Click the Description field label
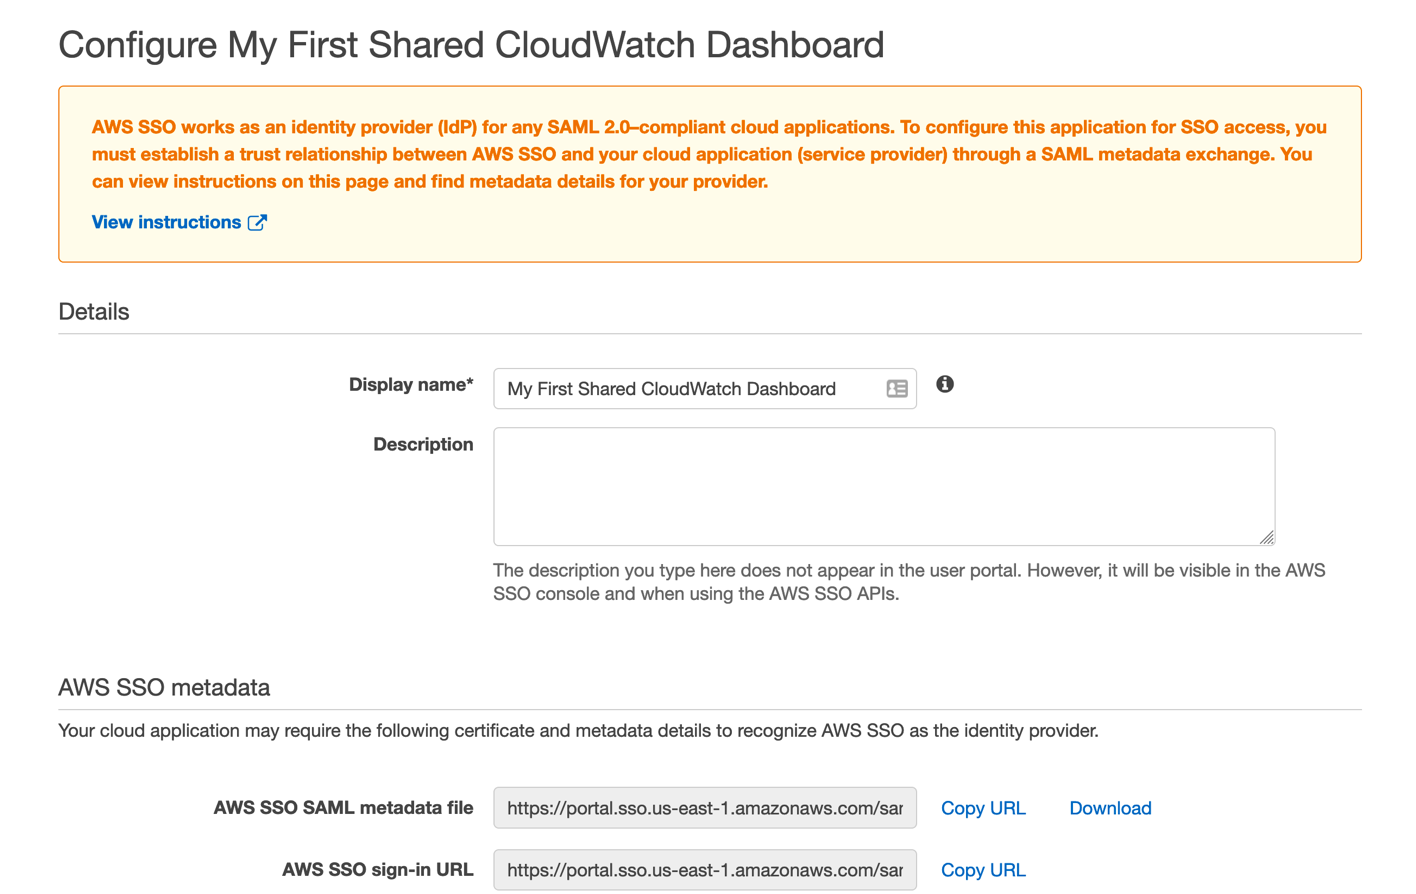Viewport: 1416px width, 894px height. 423,444
